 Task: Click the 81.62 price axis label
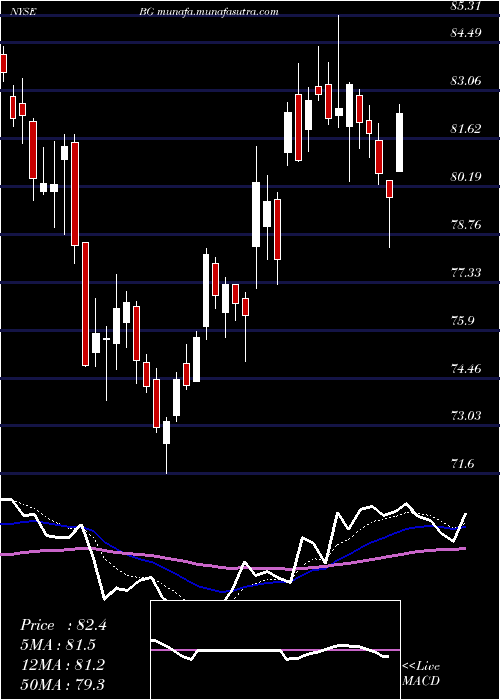pos(467,129)
